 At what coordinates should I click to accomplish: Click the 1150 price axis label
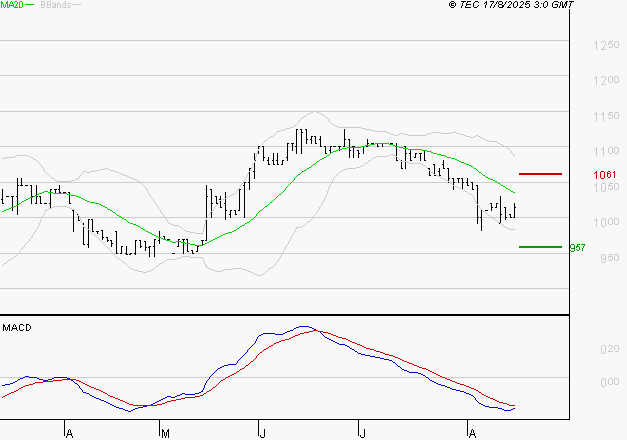[x=604, y=116]
